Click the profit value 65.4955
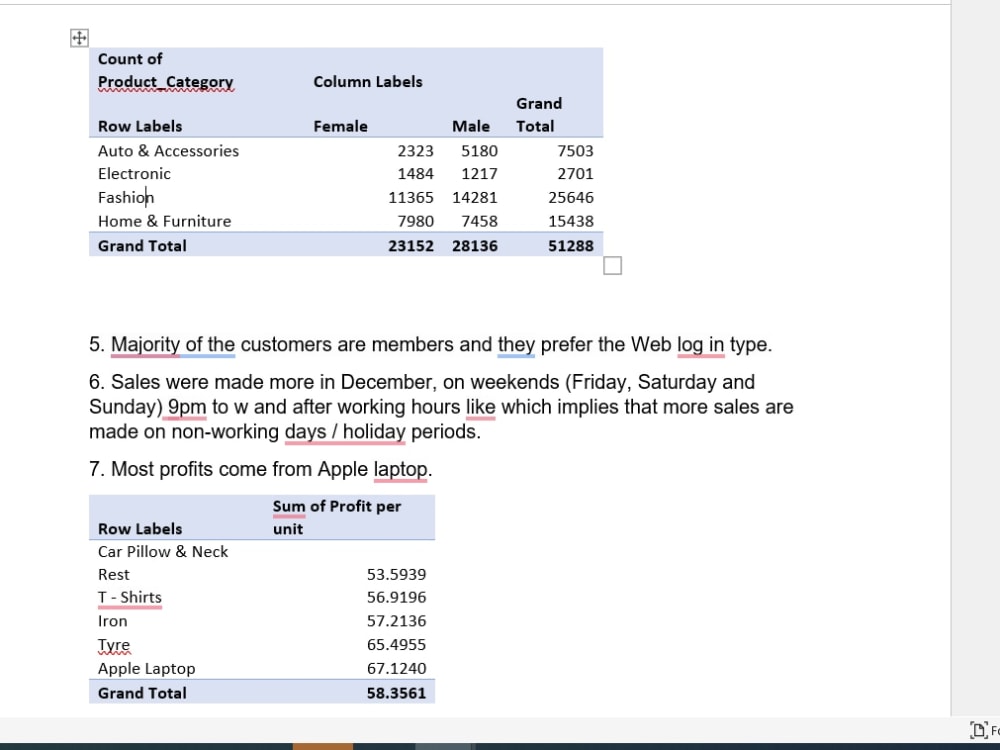The image size is (1000, 750). click(x=396, y=645)
